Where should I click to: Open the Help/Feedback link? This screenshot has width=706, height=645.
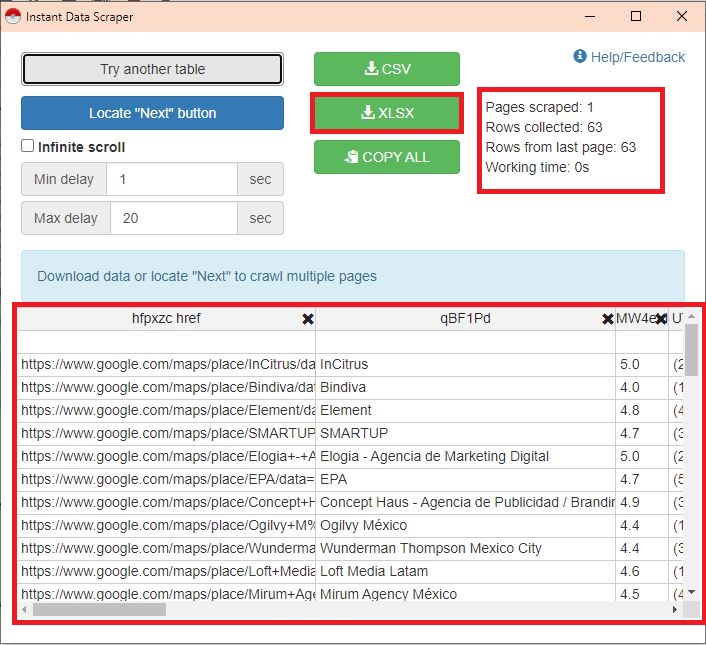coord(637,57)
